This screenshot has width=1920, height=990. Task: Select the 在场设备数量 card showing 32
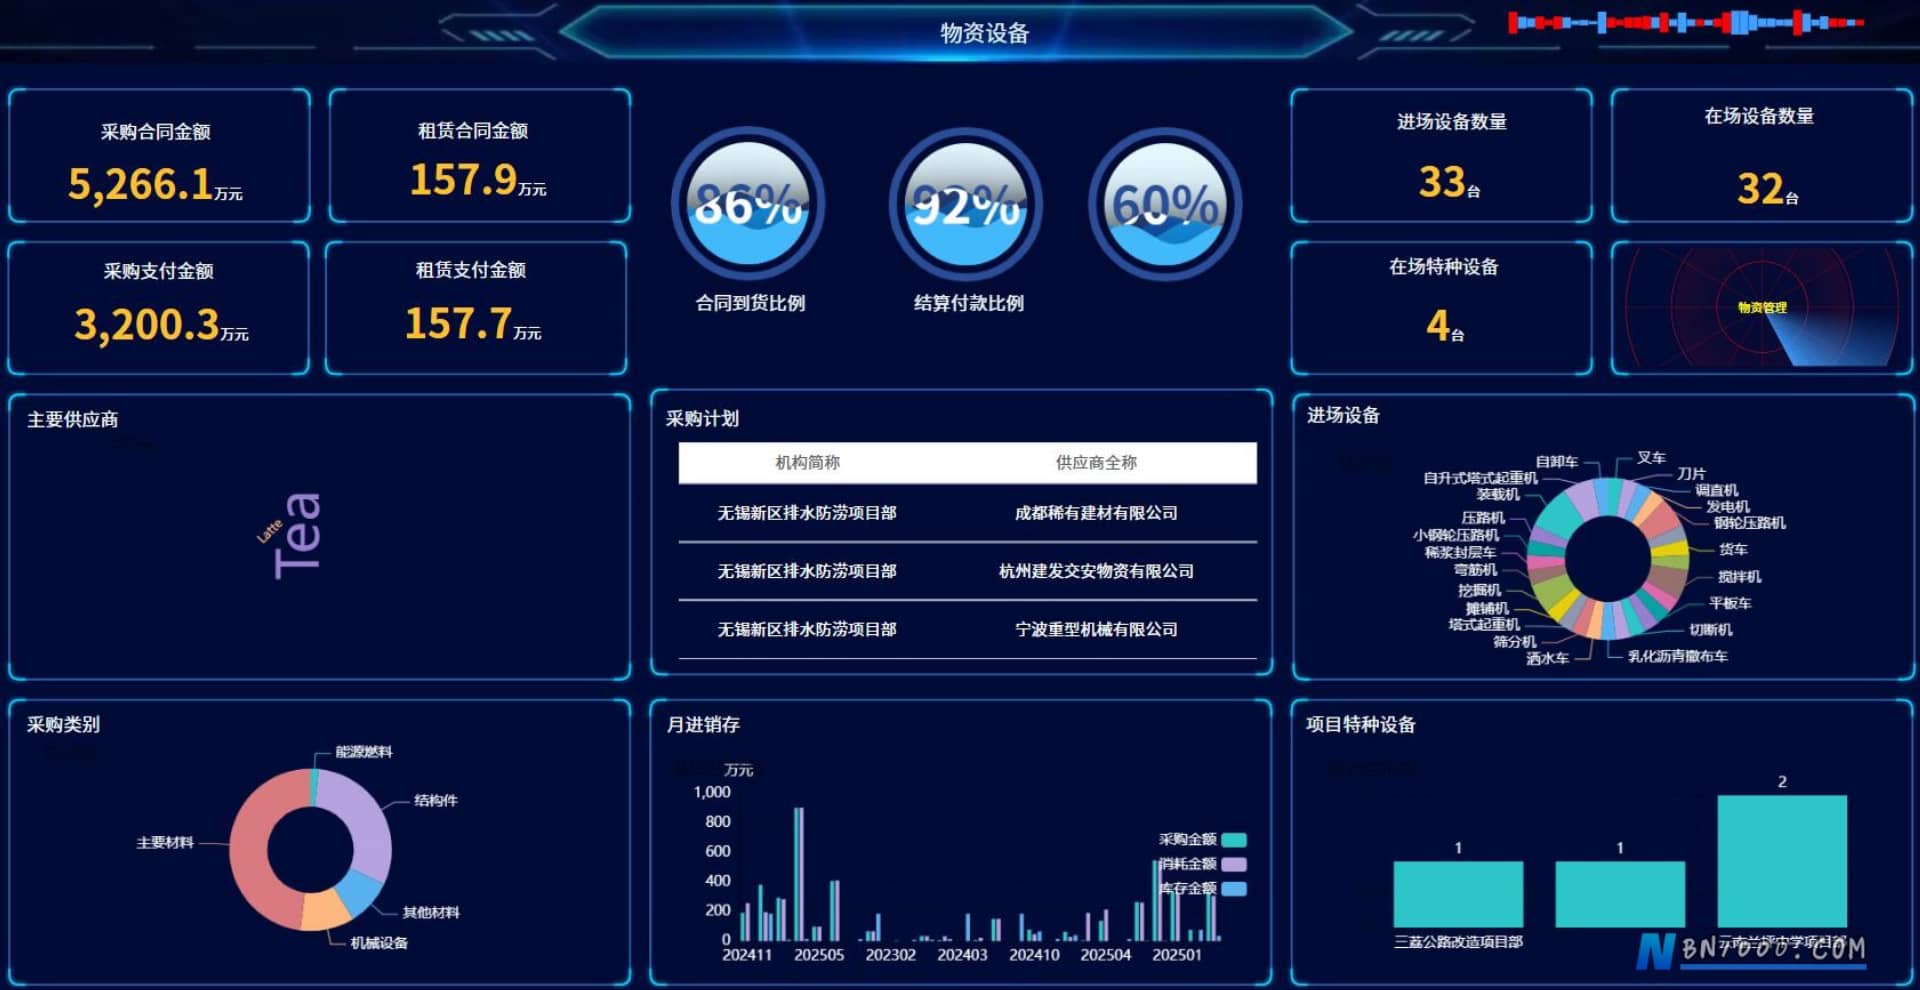click(x=1762, y=156)
